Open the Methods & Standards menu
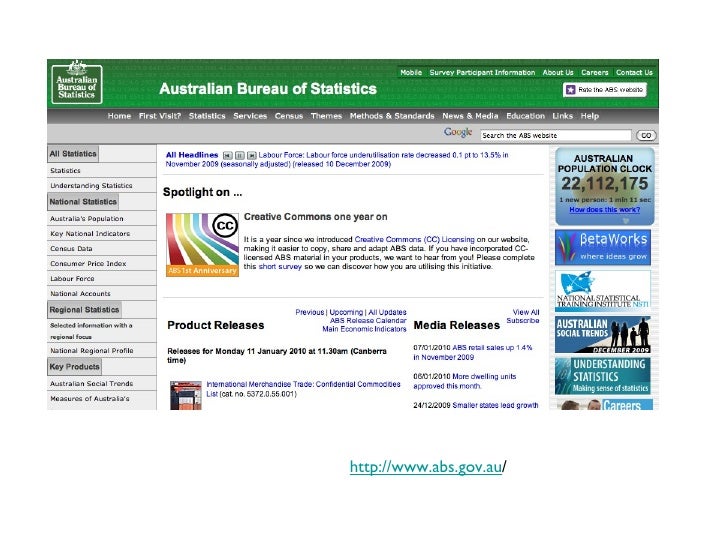Screen dimensions: 728x546 [392, 116]
